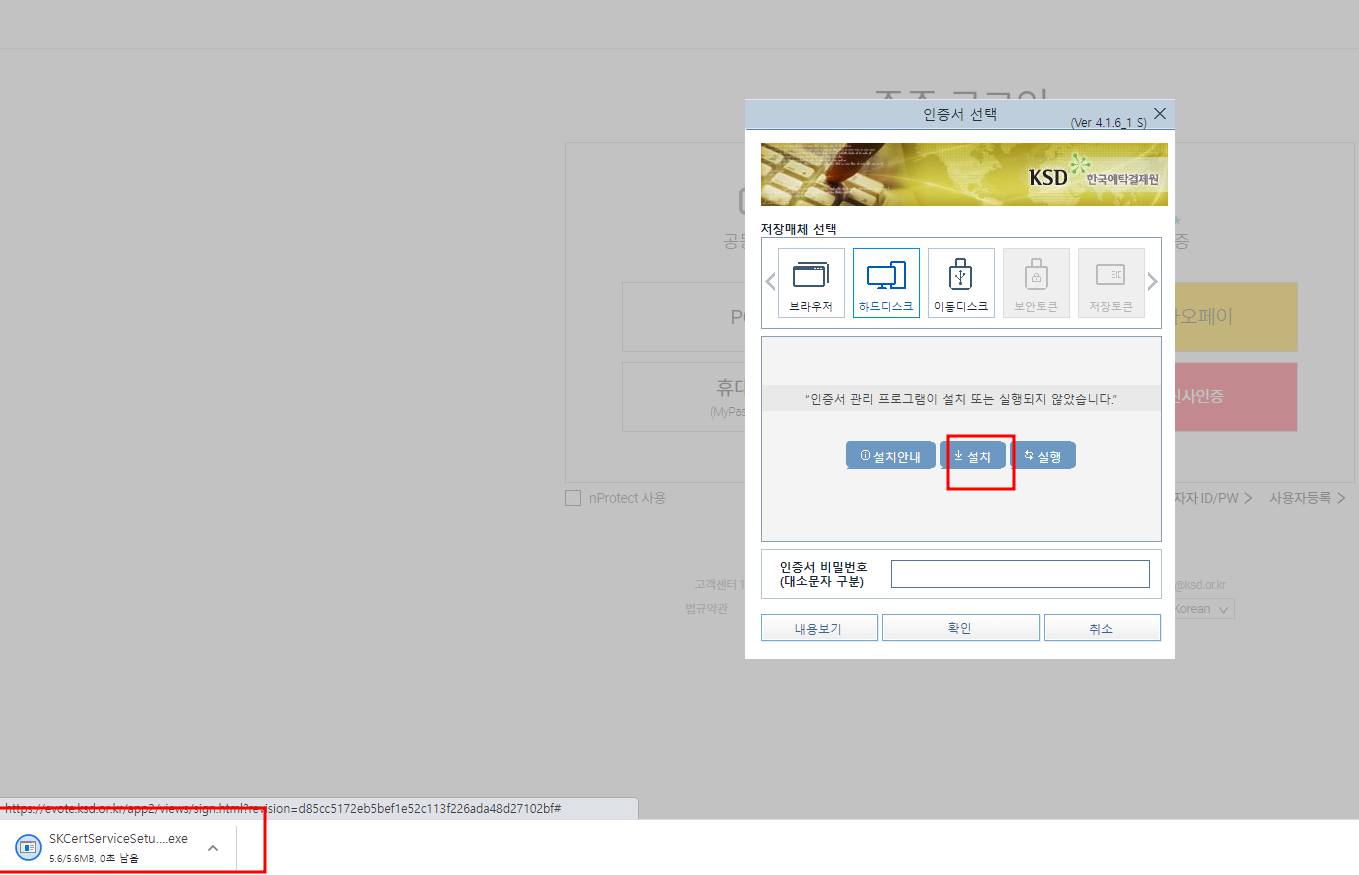Open the 설치안내 installation guide

890,454
